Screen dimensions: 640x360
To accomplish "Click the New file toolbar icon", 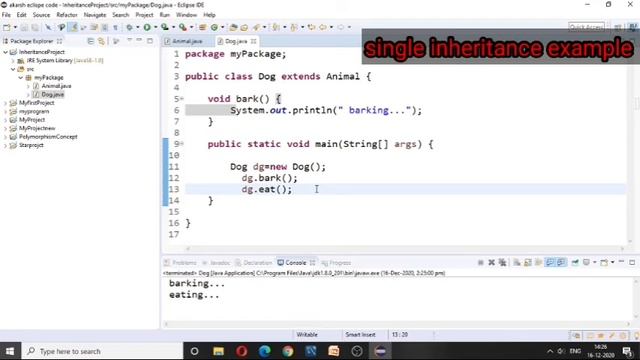I will tap(7, 27).
